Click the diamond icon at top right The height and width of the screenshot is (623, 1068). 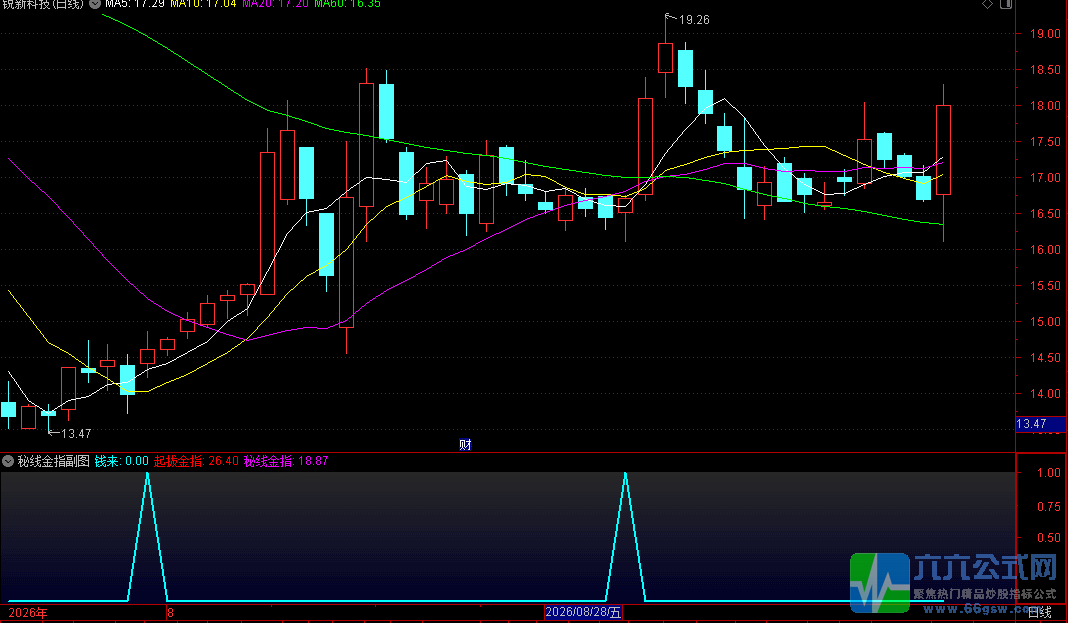pos(987,4)
